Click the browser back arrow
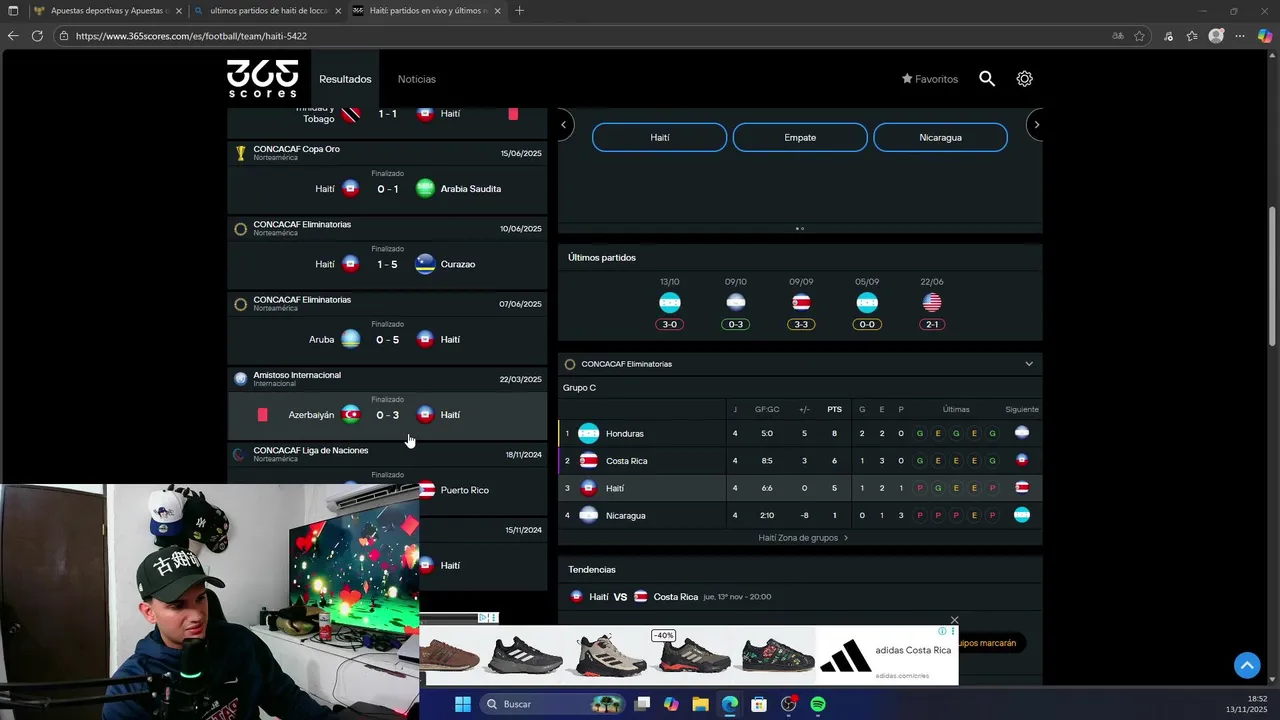1280x720 pixels. [x=13, y=36]
